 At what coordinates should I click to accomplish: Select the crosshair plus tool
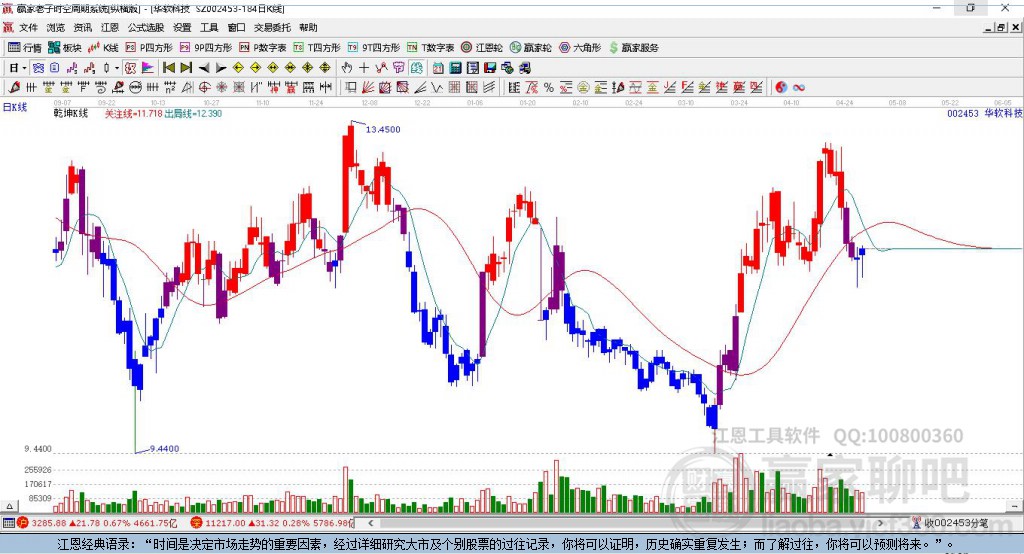[364, 68]
